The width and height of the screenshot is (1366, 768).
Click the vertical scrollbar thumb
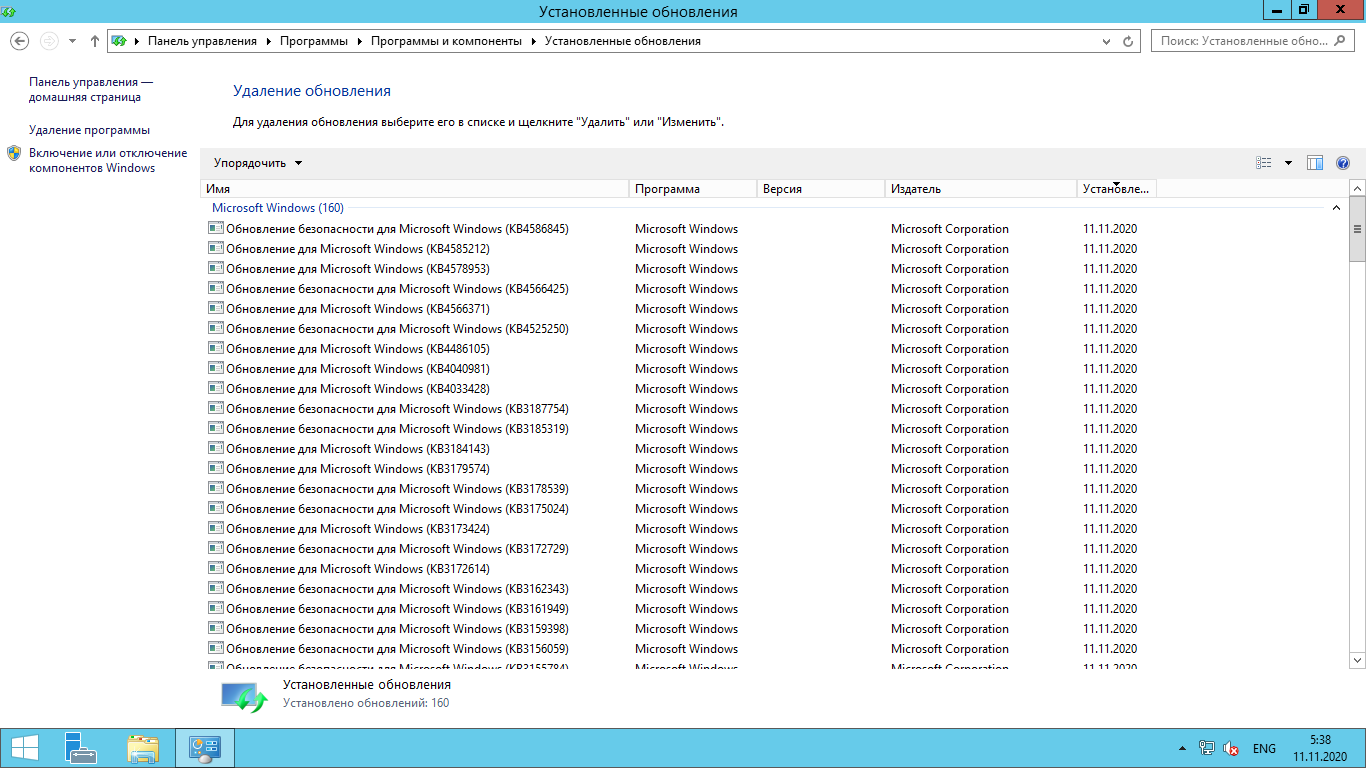[x=1357, y=229]
